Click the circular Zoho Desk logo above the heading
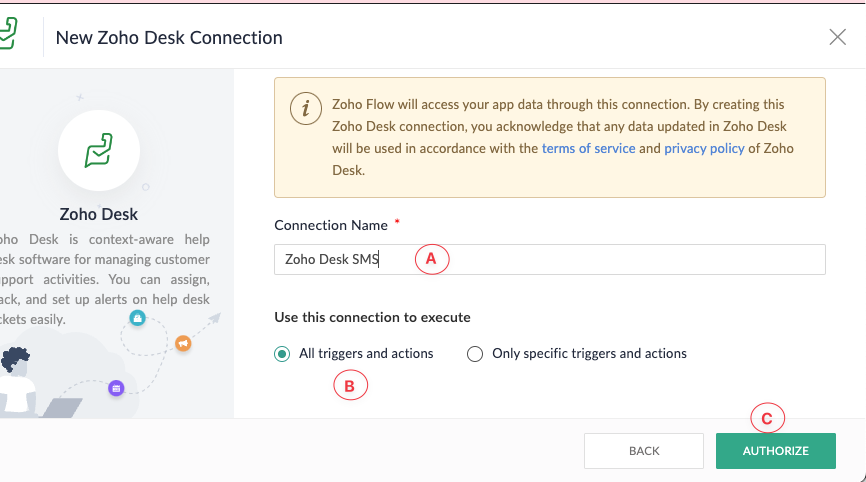 click(99, 150)
